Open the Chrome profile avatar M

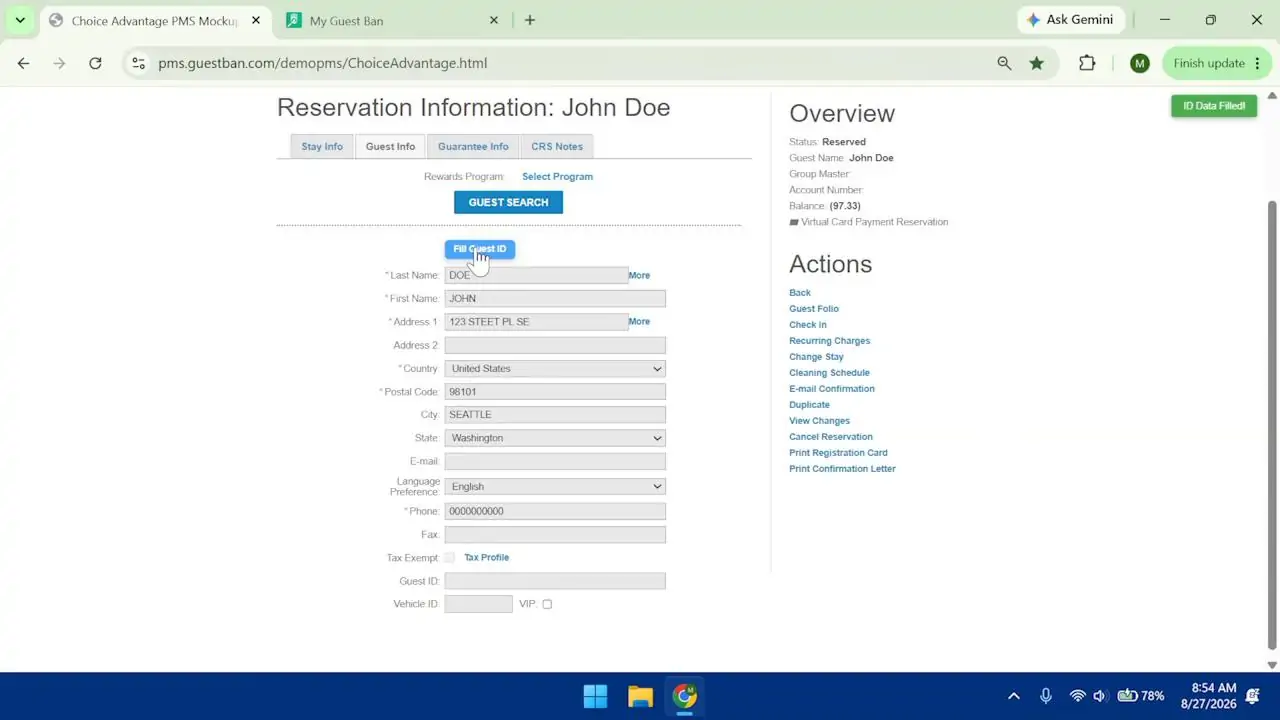[x=1139, y=63]
